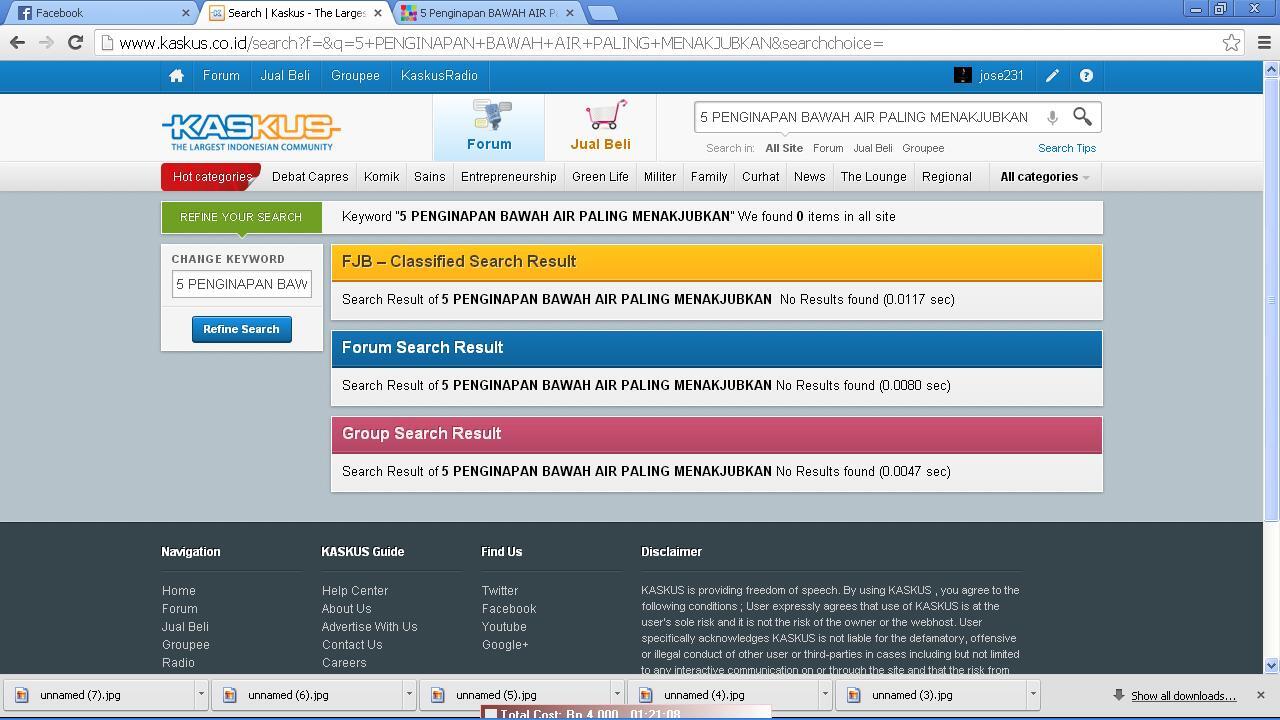This screenshot has height=720, width=1280.
Task: Expand unnamed (4).jpg download options arrow
Action: 825,695
